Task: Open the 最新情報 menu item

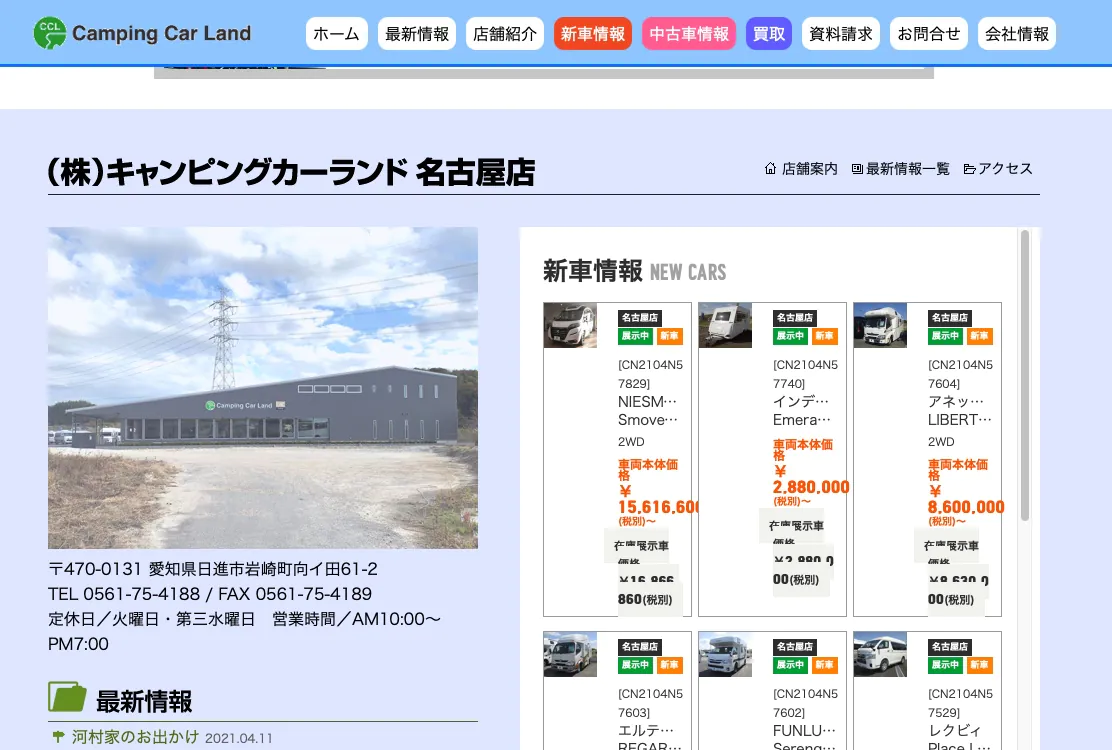Action: click(417, 33)
